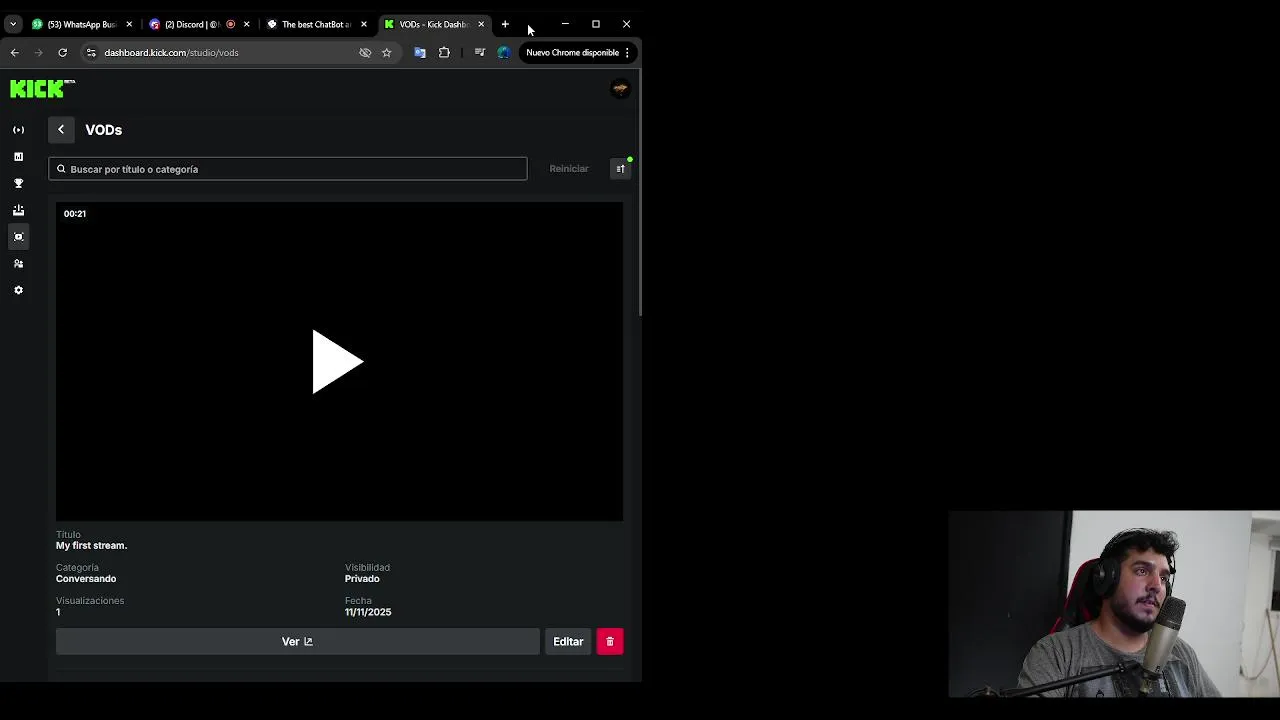
Task: Open the sort/filter icon with green dot
Action: pos(621,169)
